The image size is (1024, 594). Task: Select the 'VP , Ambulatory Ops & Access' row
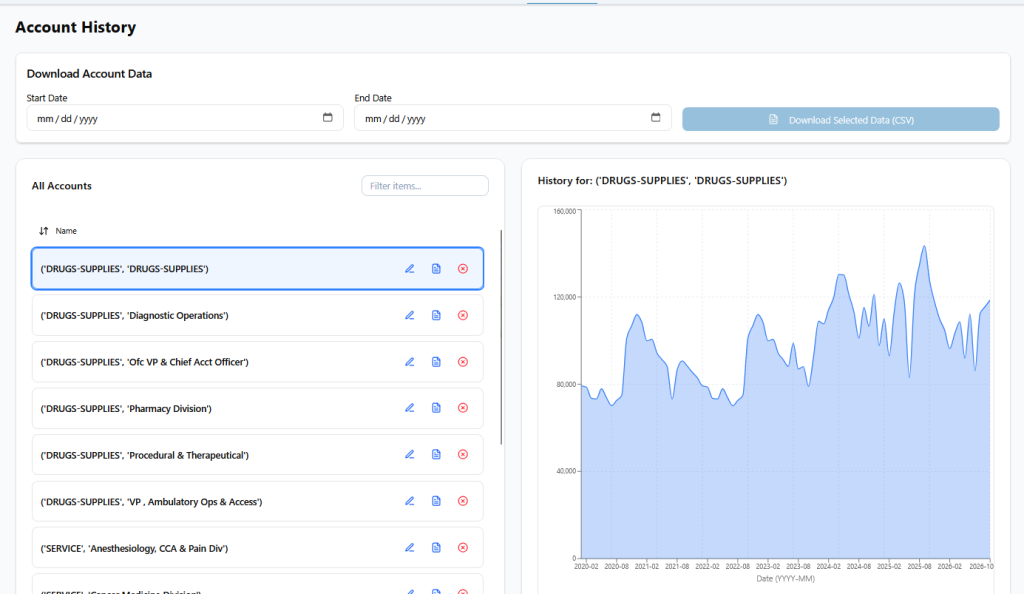pyautogui.click(x=257, y=501)
